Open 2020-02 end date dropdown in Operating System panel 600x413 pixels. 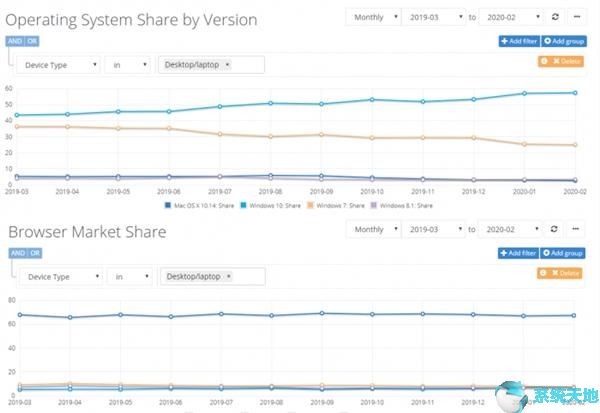click(511, 17)
